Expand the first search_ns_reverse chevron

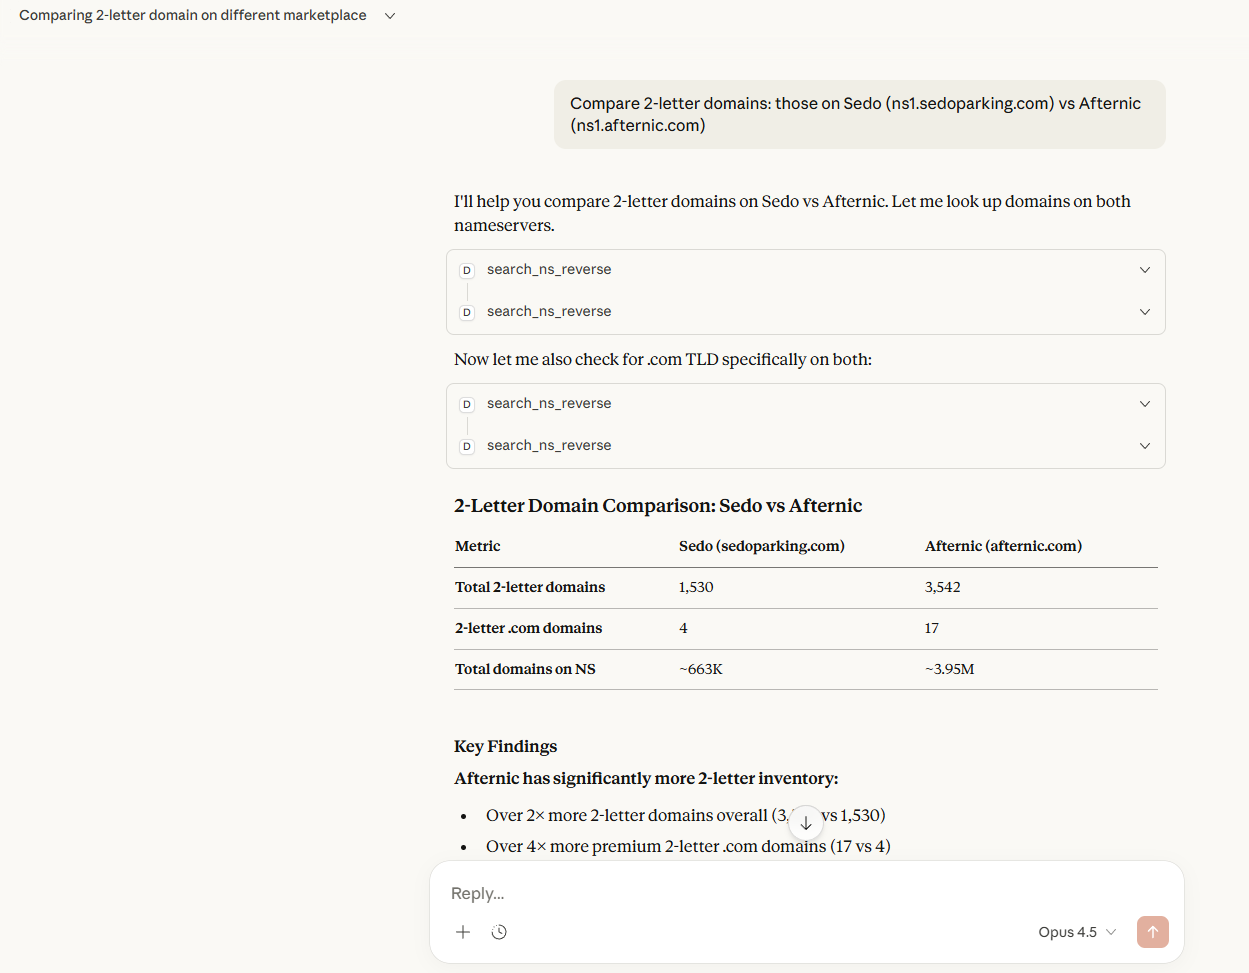pyautogui.click(x=1145, y=270)
